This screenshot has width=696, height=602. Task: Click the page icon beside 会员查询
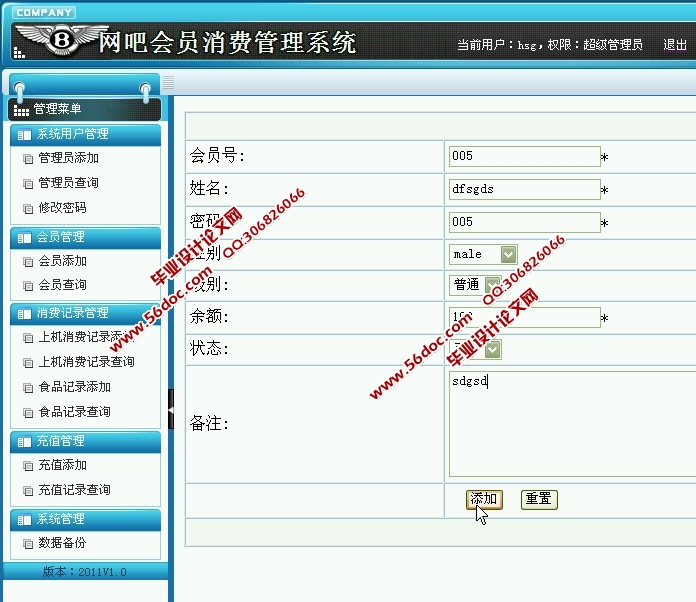[x=28, y=285]
